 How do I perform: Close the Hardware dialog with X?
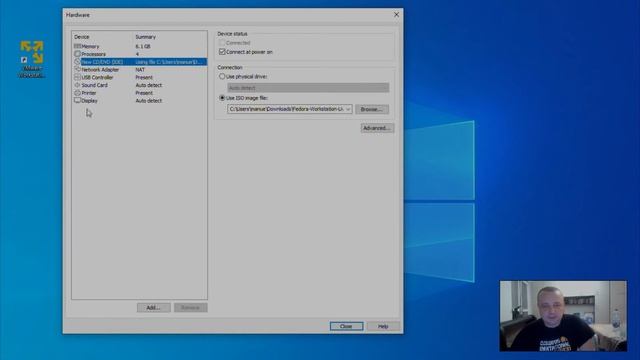coord(396,15)
